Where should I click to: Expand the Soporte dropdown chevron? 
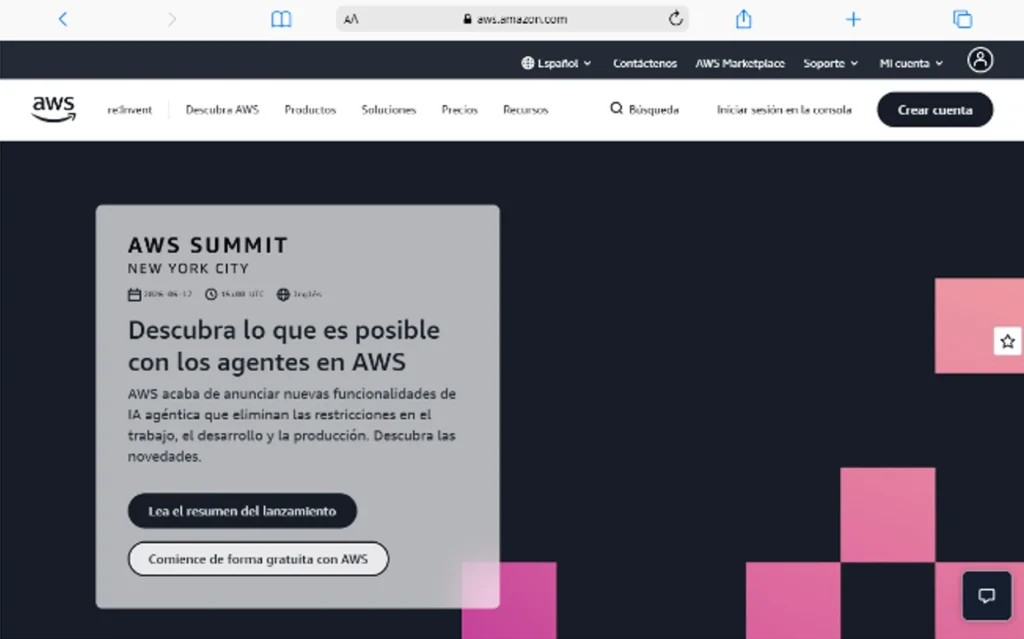(x=854, y=63)
